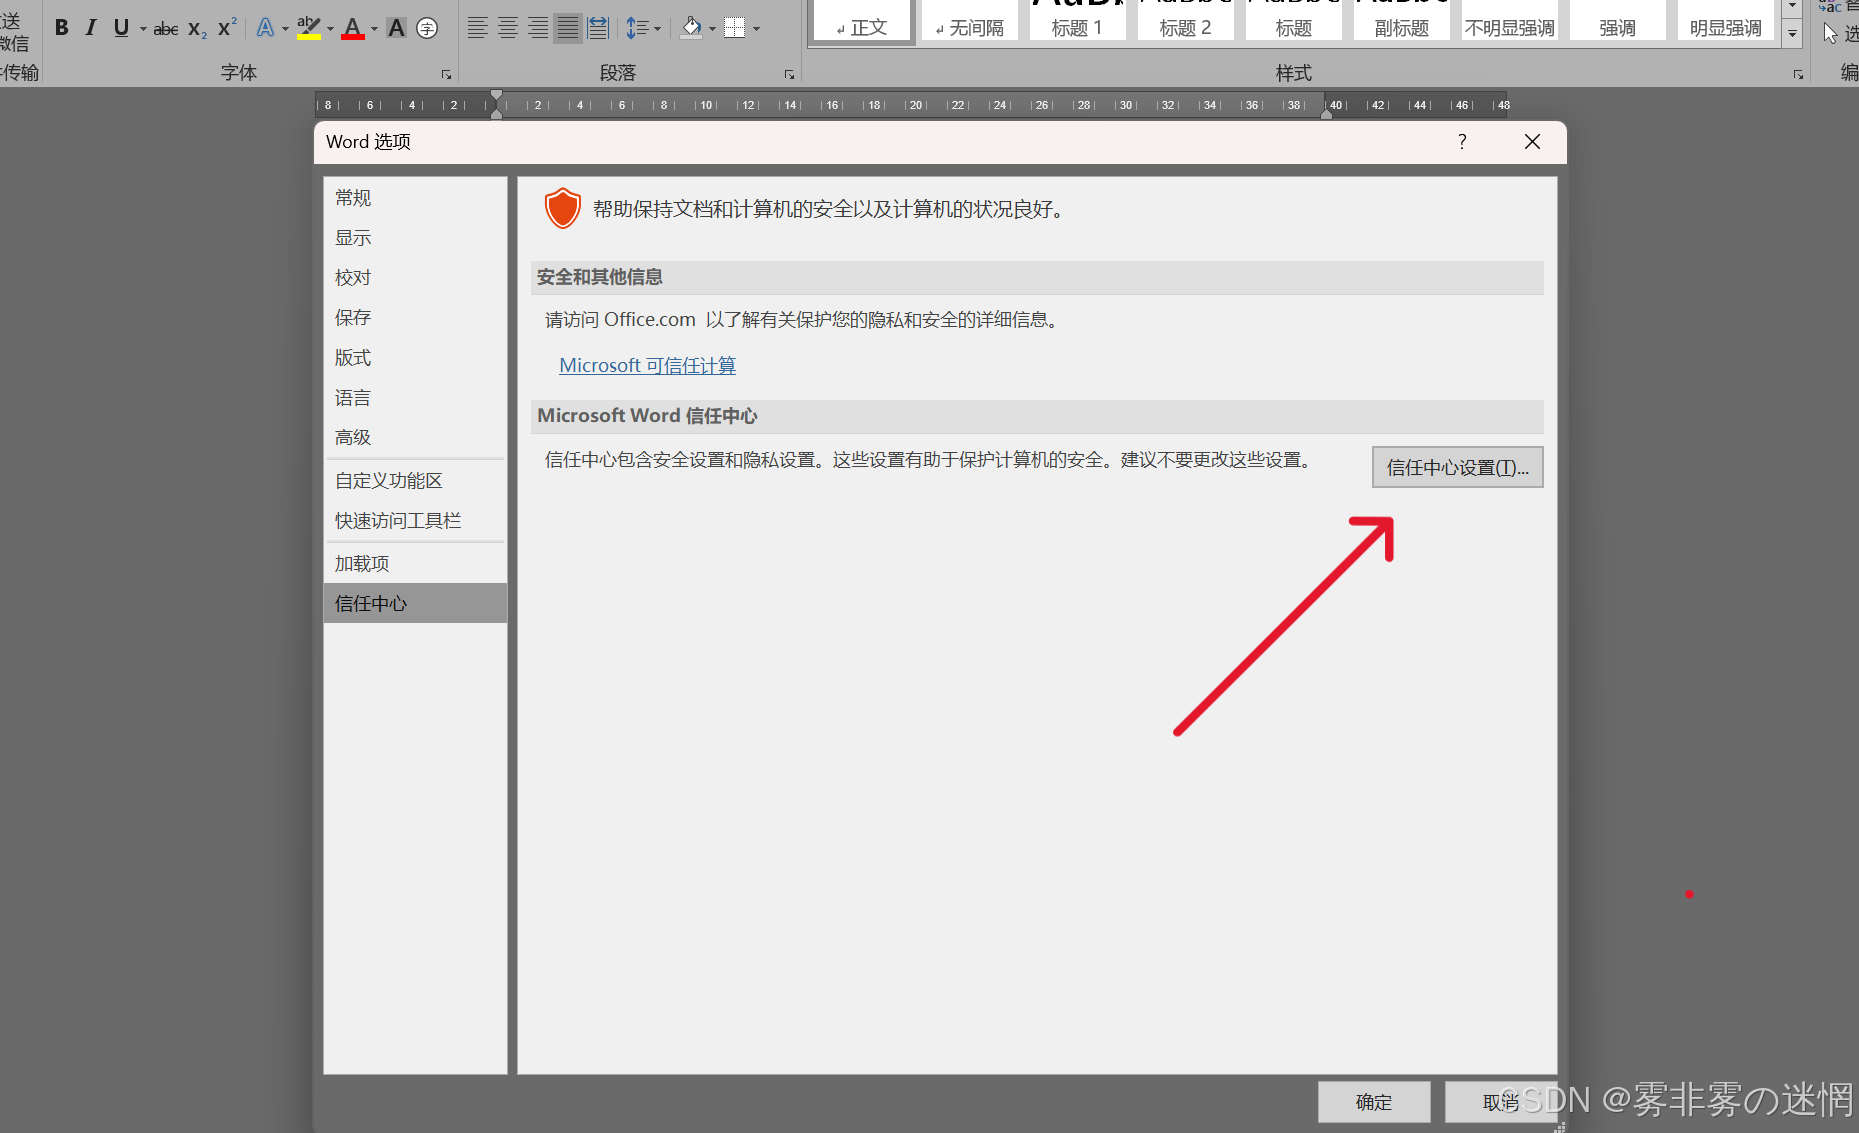Close the Word 选项 dialog
This screenshot has height=1133, width=1859.
[x=1532, y=142]
